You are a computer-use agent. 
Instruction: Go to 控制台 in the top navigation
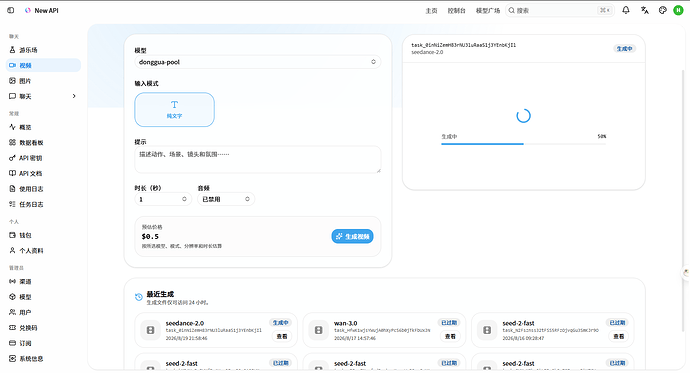coord(456,11)
